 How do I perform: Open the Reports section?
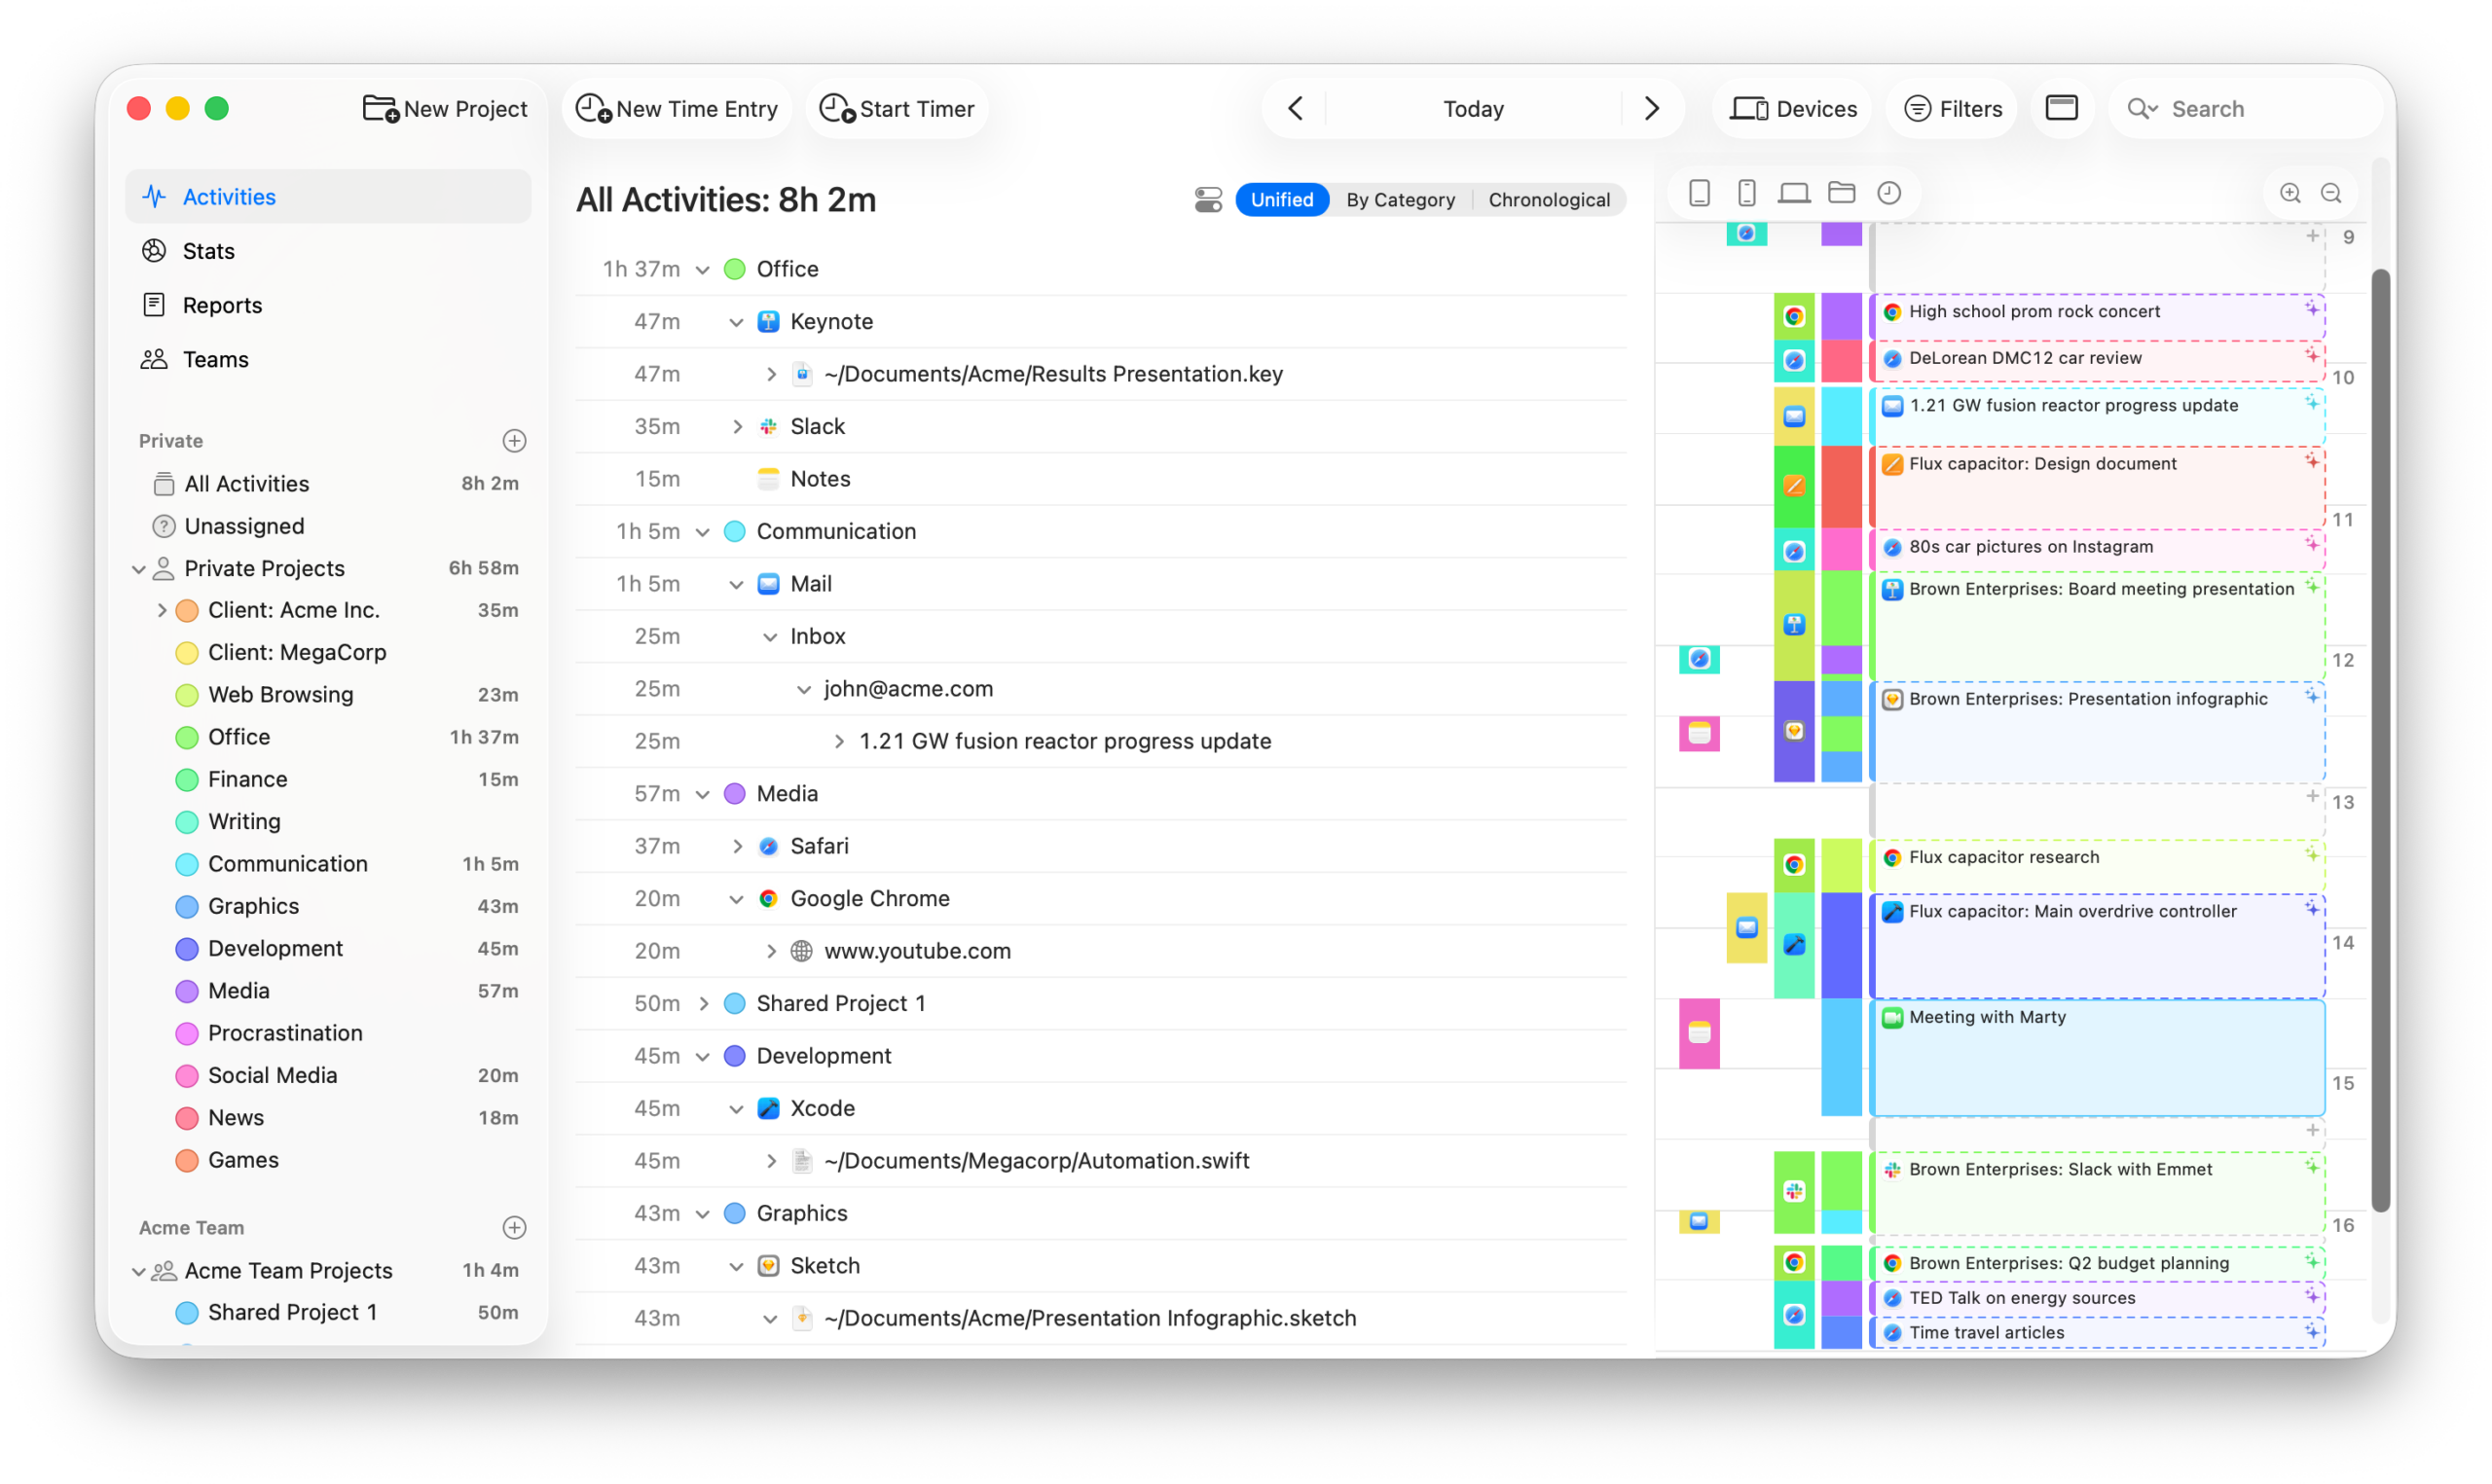coord(221,305)
